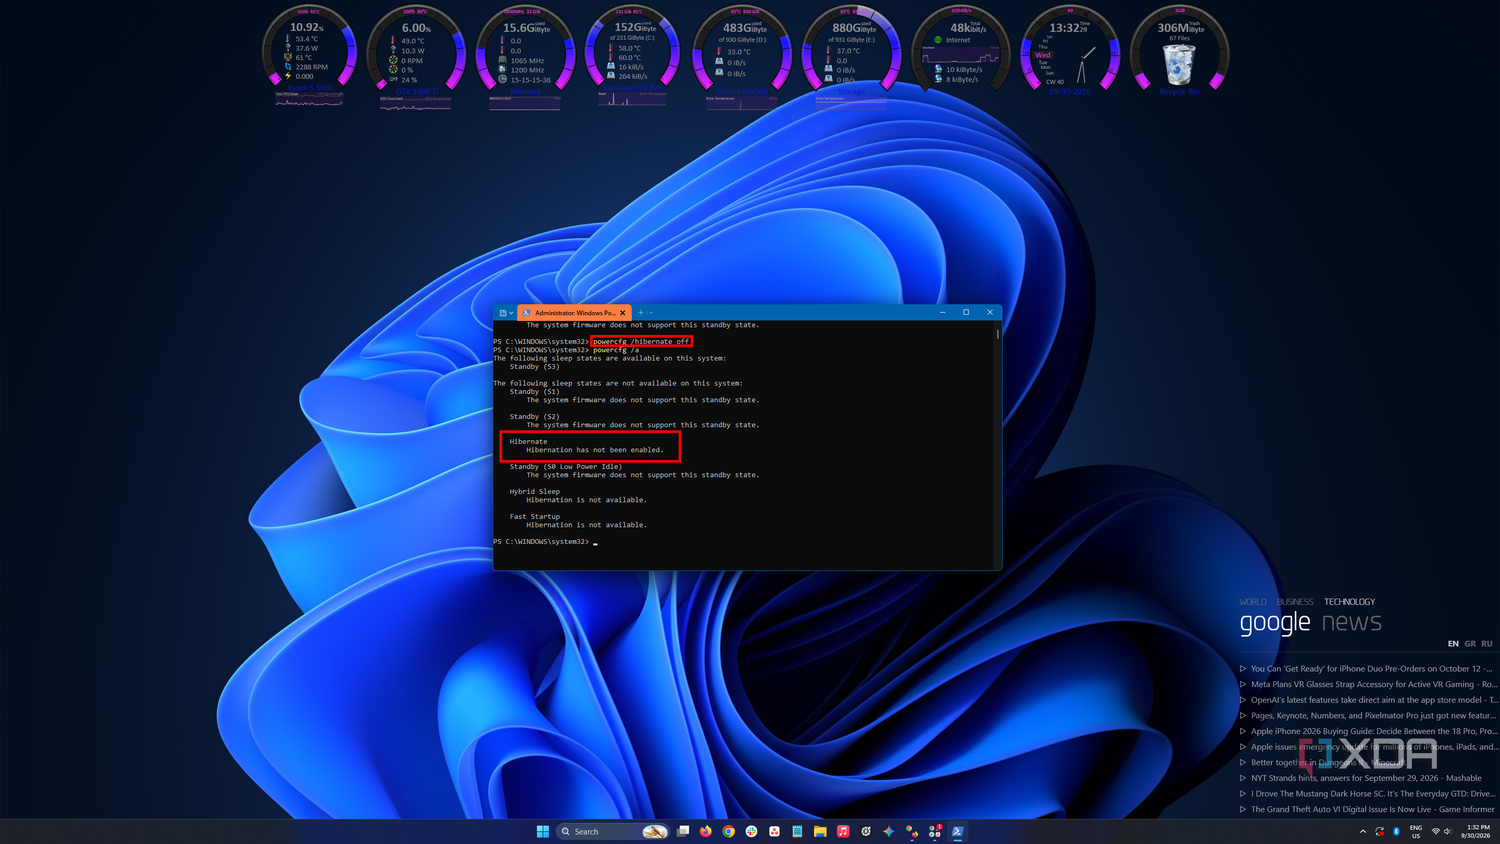
Task: Switch to Windows Terminal on the taskbar
Action: point(957,831)
